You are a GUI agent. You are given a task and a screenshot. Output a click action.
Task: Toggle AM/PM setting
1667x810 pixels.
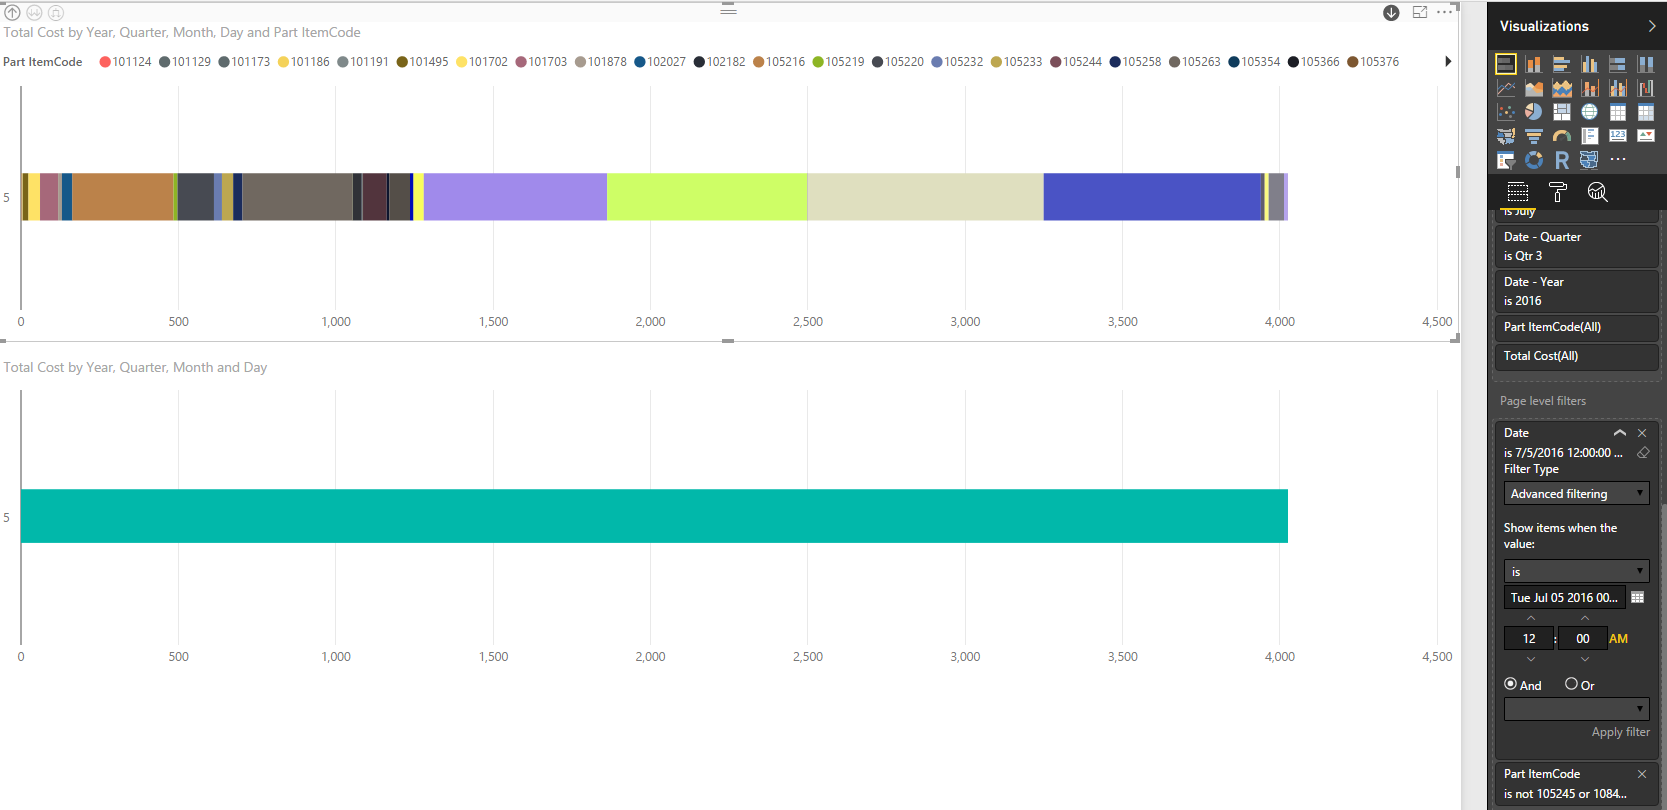pos(1619,638)
